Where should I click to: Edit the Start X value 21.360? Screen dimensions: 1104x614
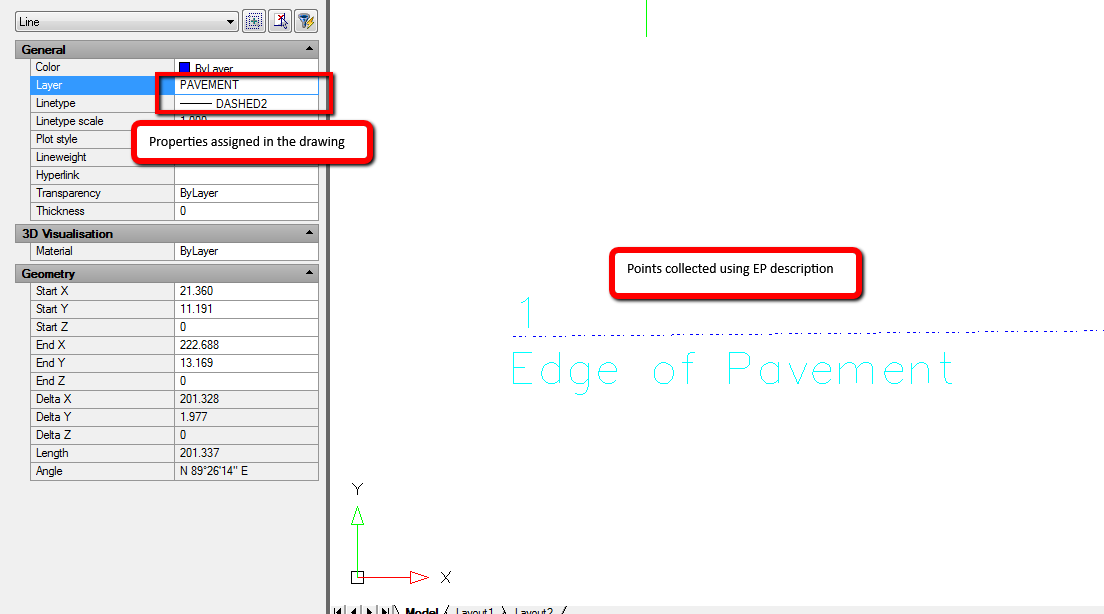pyautogui.click(x=246, y=291)
